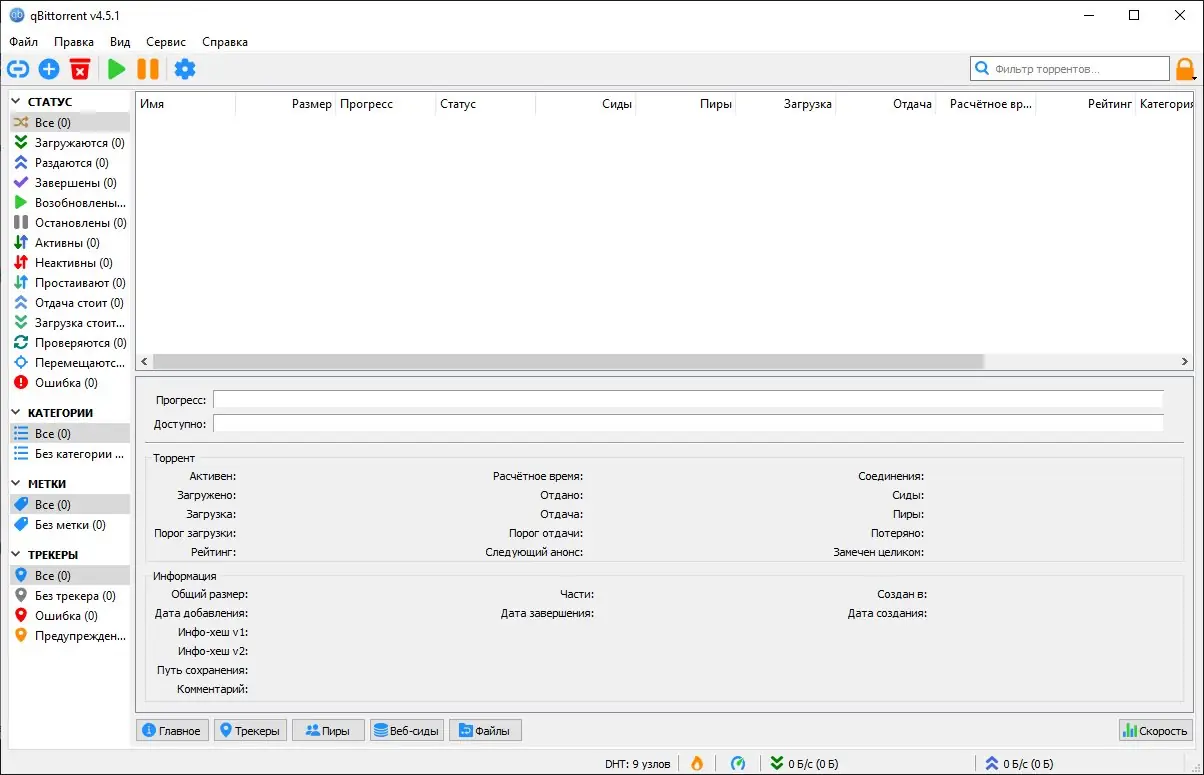Open settings via the gear icon
The width and height of the screenshot is (1204, 775).
click(x=184, y=69)
